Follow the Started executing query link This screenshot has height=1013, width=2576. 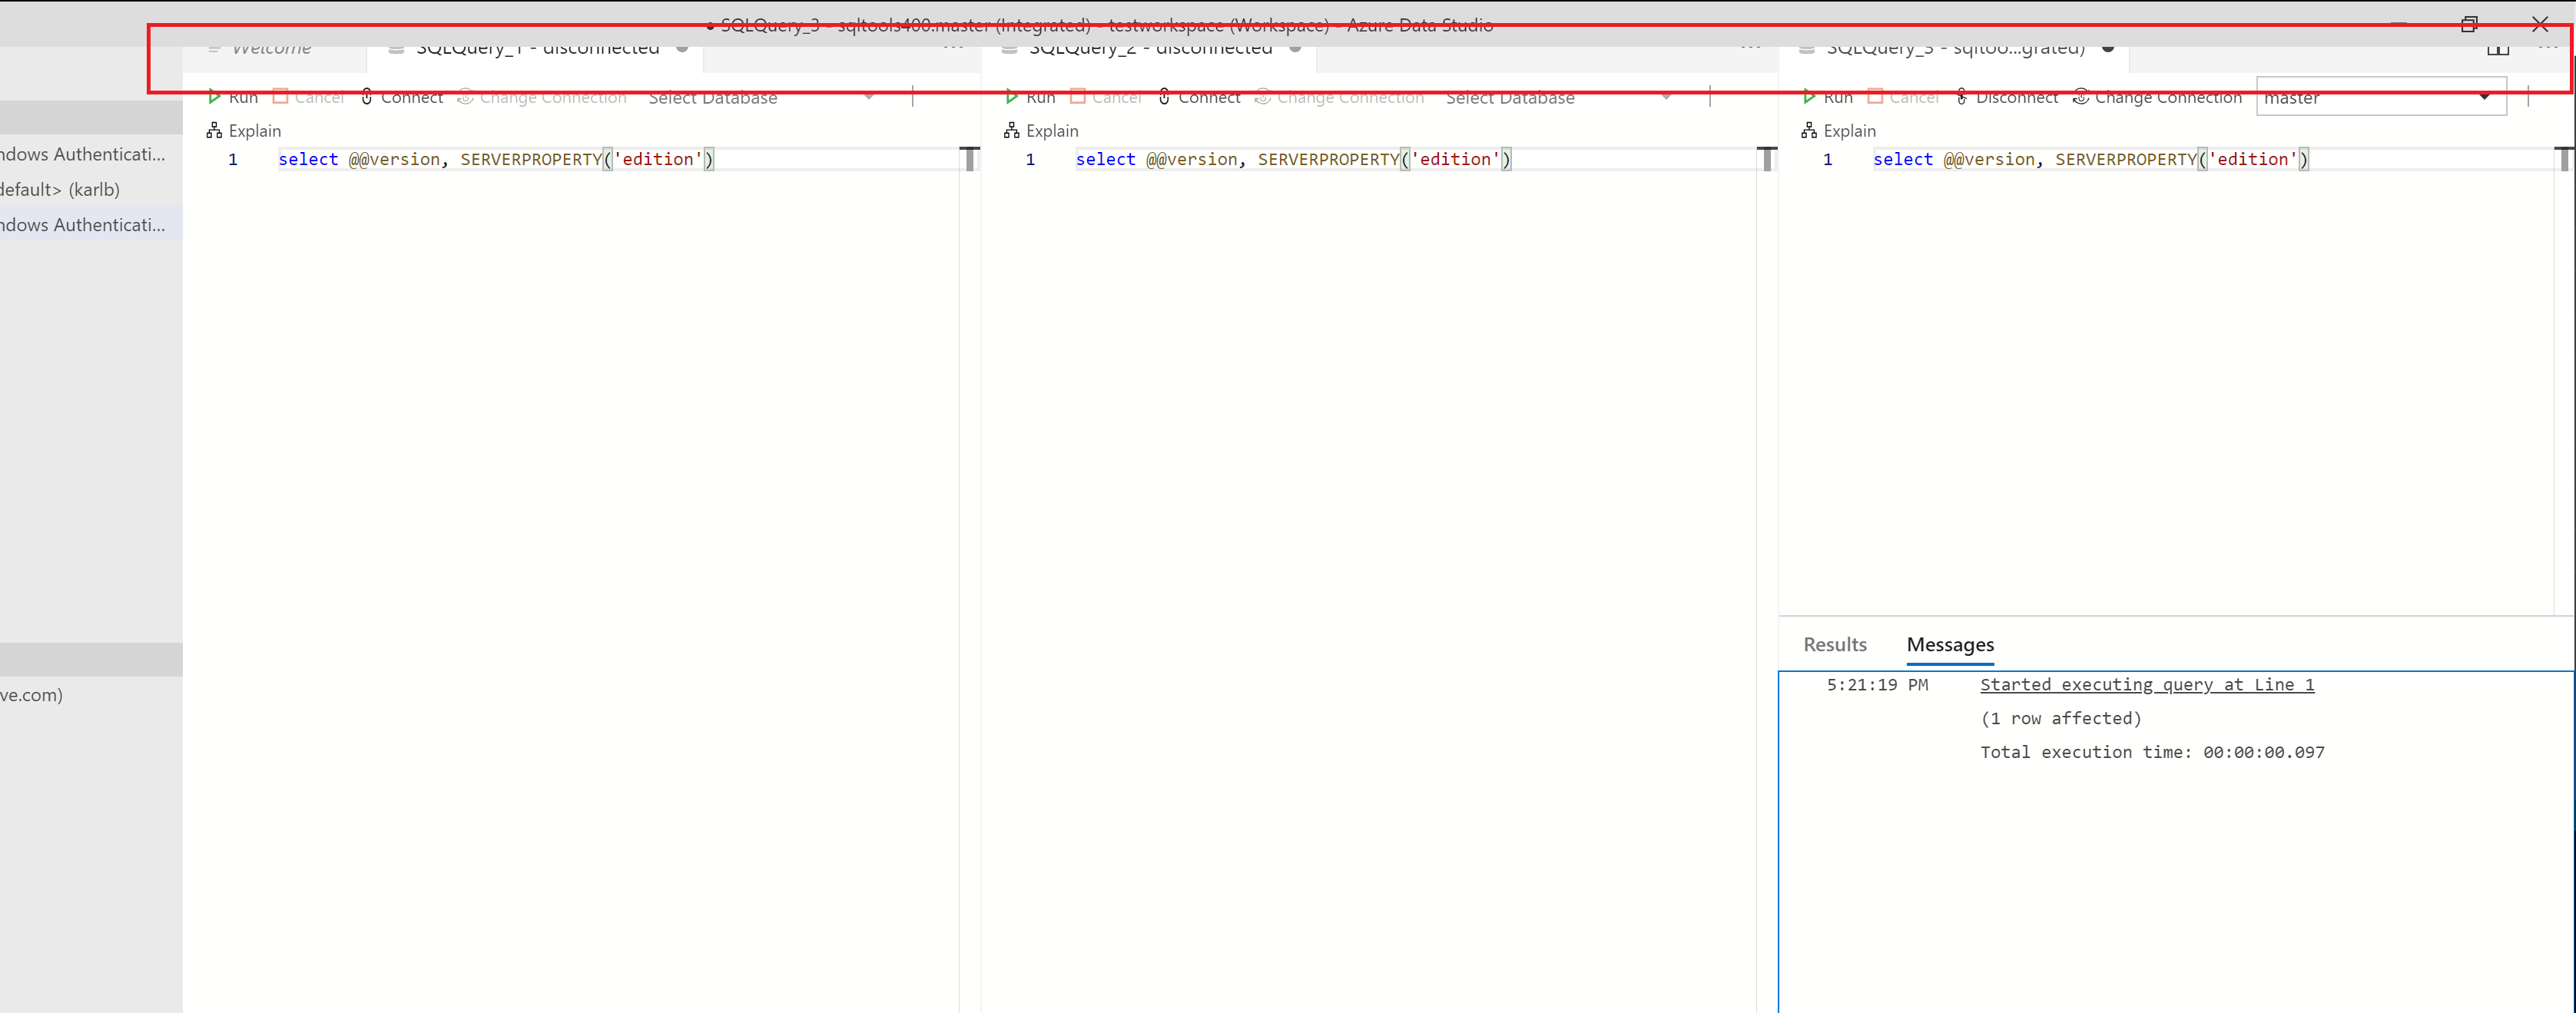[x=2146, y=684]
